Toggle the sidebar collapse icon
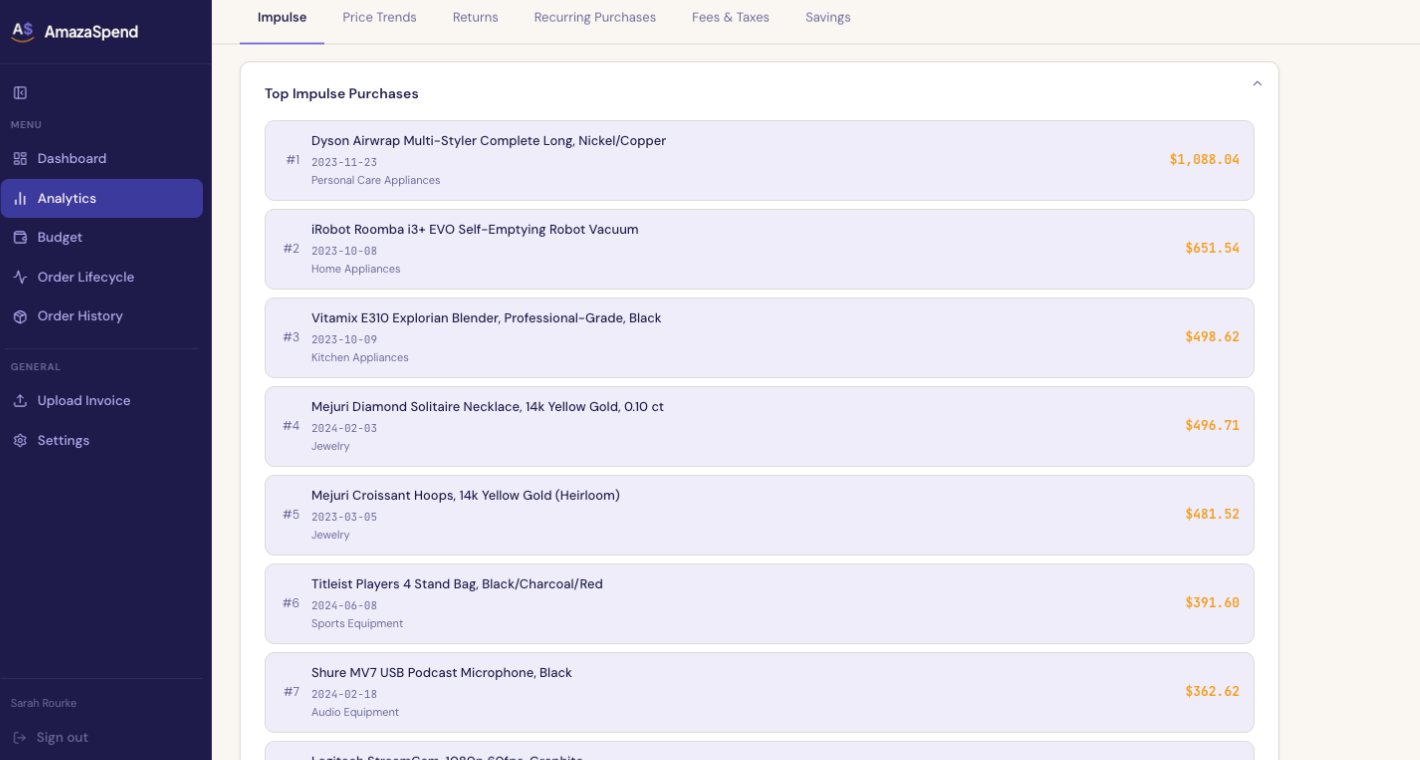 coord(20,93)
